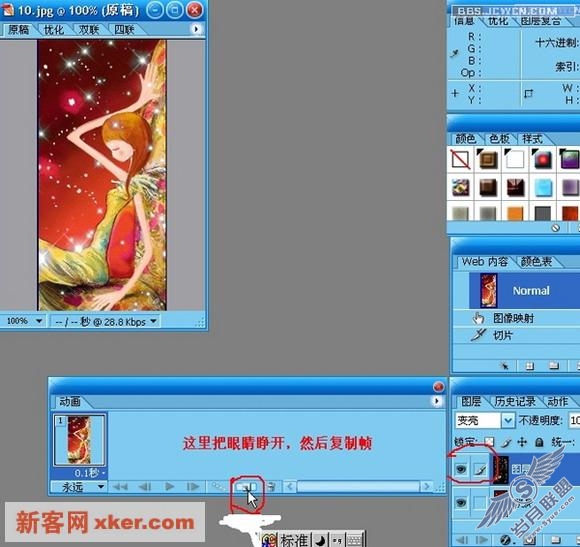Image resolution: width=580 pixels, height=547 pixels.
Task: Toggle lock transparent pixels in Layers panel
Action: 489,442
